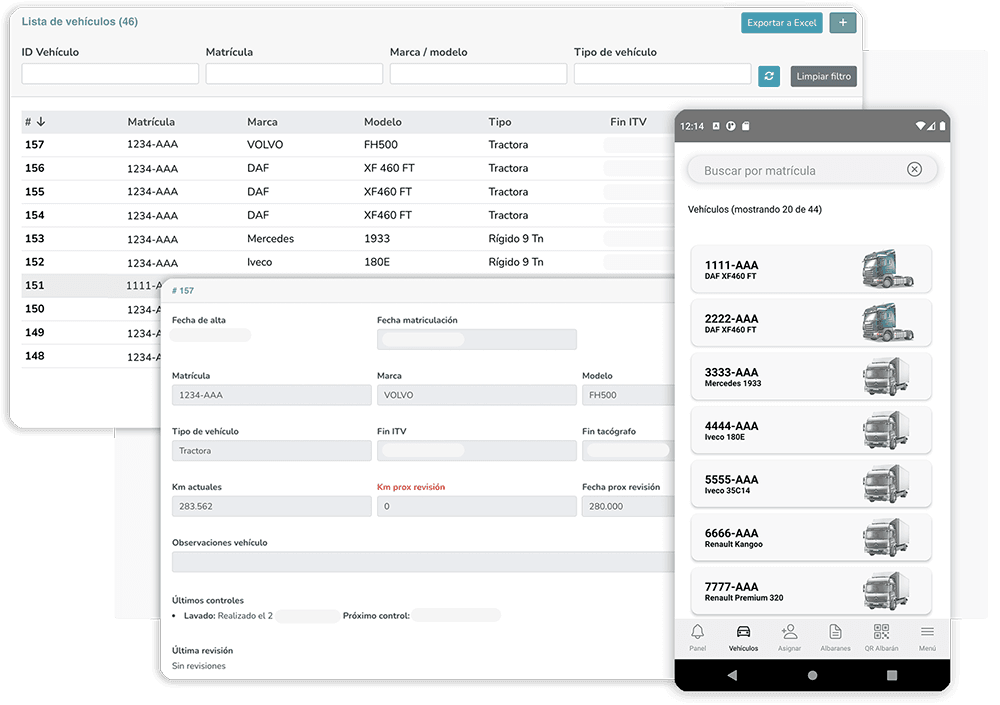Click the Modelo field showing FH500
Image resolution: width=1000 pixels, height=705 pixels.
pyautogui.click(x=628, y=395)
